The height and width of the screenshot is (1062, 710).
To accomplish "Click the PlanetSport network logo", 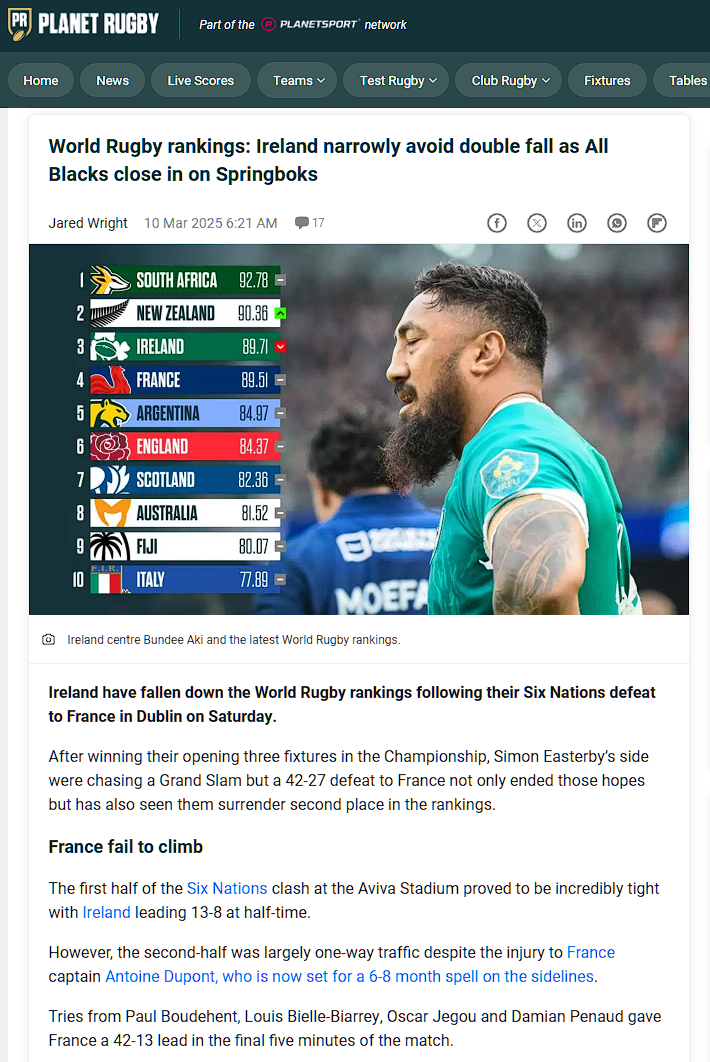I will [309, 24].
